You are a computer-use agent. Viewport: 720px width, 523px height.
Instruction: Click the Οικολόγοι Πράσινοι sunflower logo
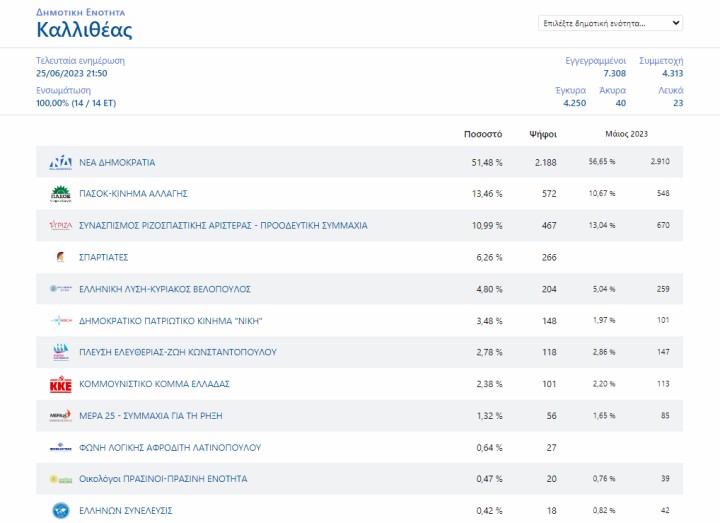coord(61,479)
